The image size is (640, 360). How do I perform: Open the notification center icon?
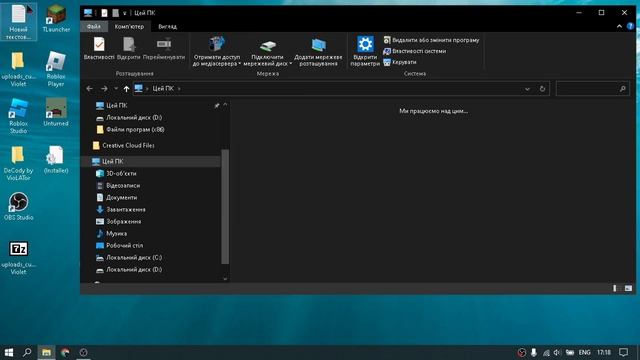(x=623, y=352)
